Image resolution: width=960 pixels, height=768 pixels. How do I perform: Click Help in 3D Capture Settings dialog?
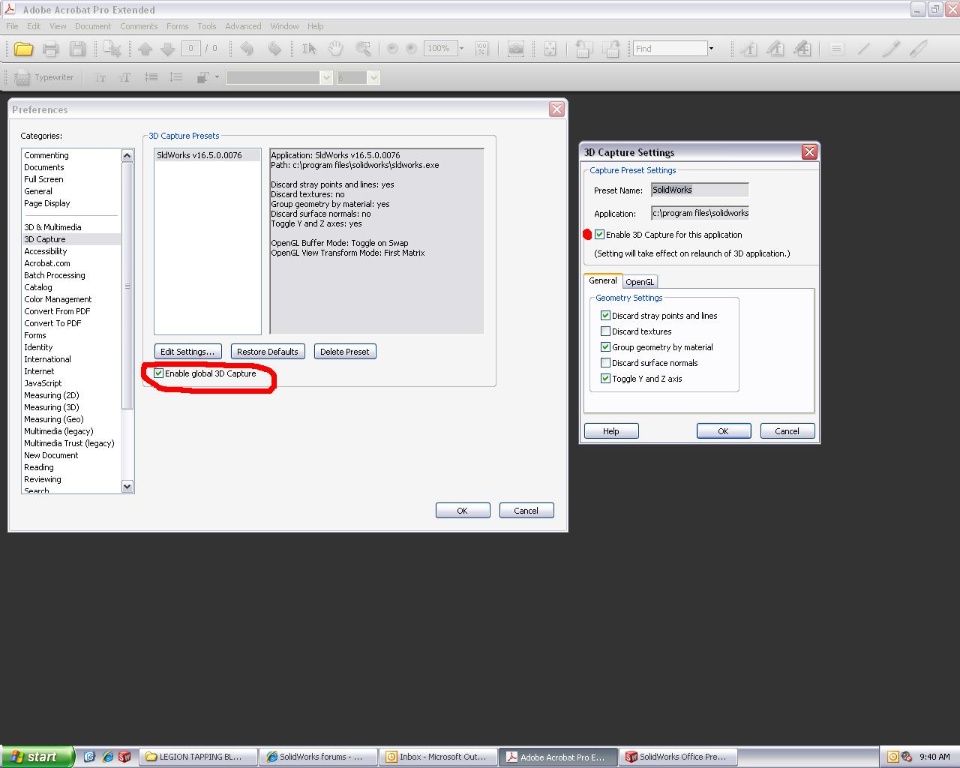(x=611, y=431)
